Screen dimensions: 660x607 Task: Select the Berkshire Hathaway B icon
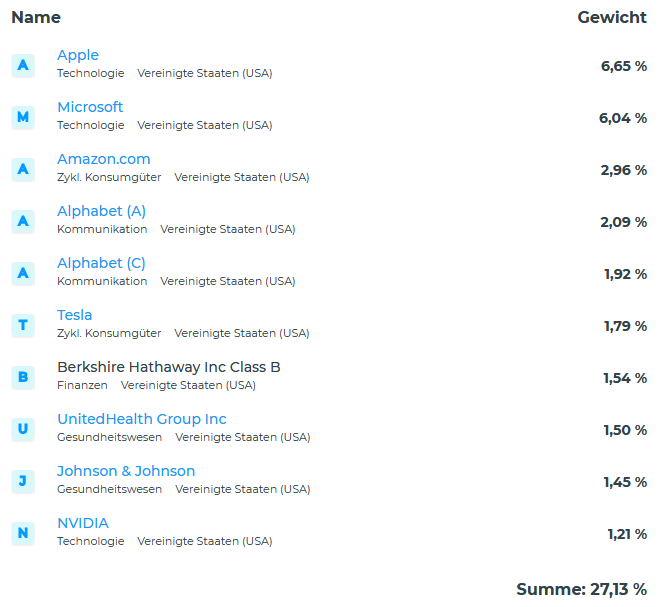point(23,377)
